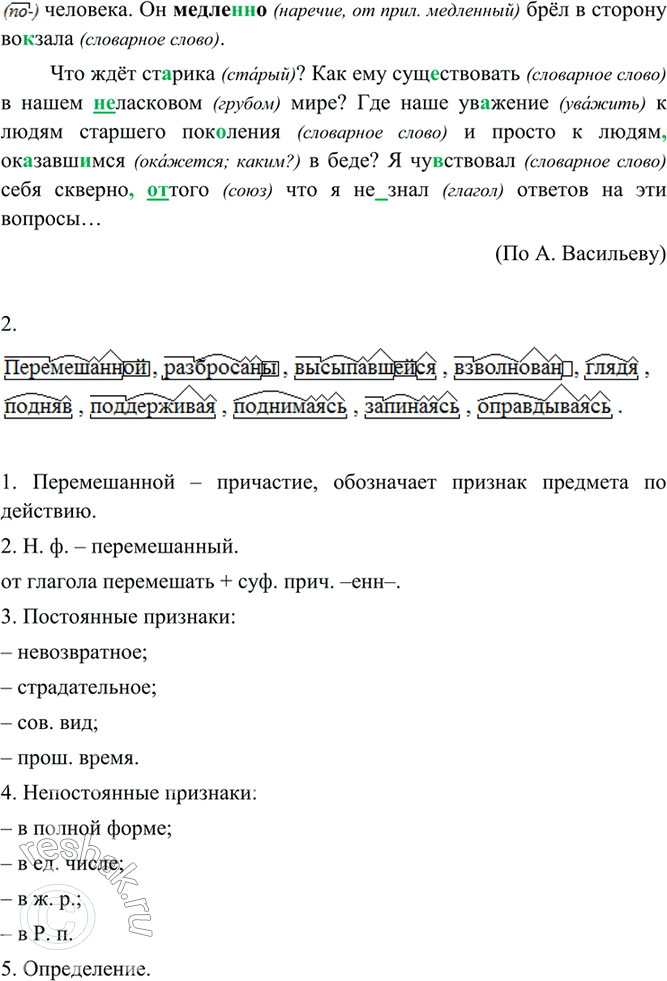Click the heading "4. Непостоянные признаки:"

(x=129, y=792)
